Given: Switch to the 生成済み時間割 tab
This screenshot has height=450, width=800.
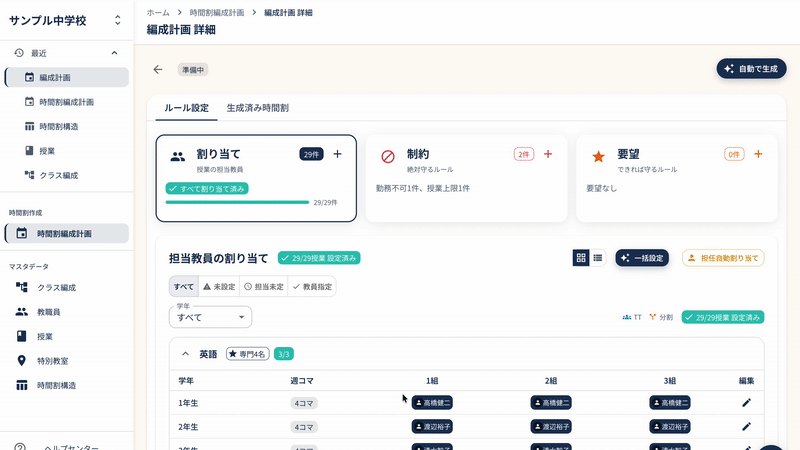Looking at the screenshot, I should click(x=257, y=108).
